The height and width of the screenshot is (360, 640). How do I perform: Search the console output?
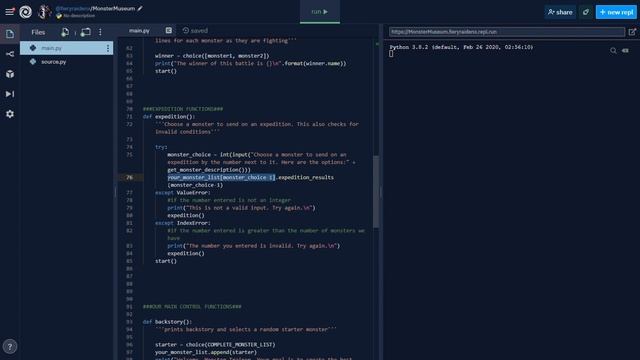tap(613, 51)
